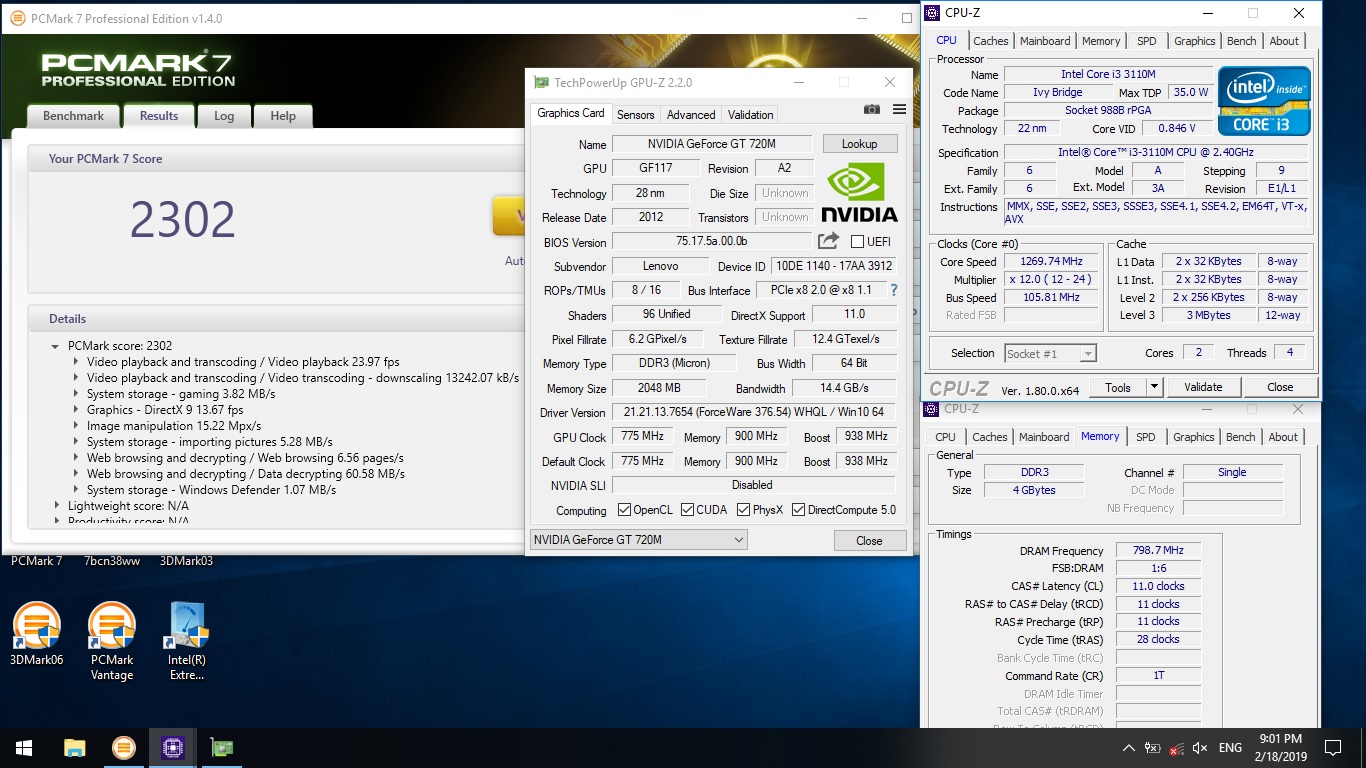Click the battery power tray icon

[1153, 747]
